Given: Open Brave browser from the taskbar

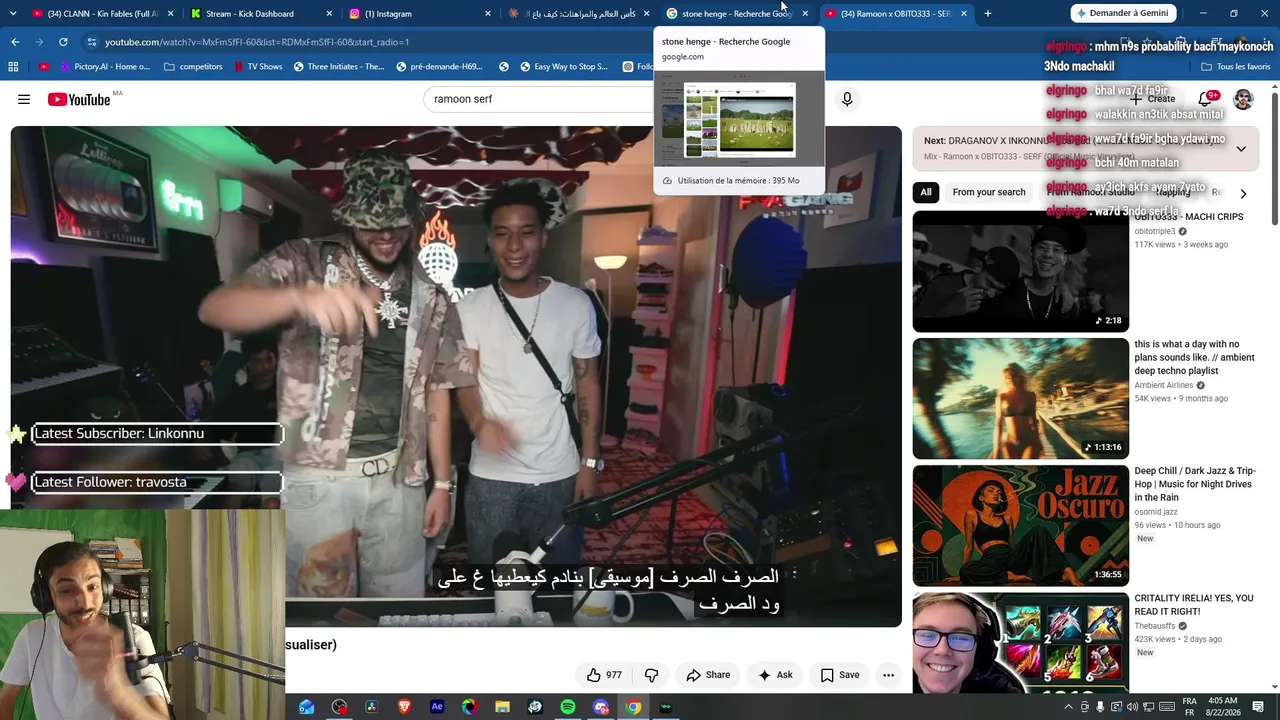Looking at the screenshot, I should click(404, 707).
